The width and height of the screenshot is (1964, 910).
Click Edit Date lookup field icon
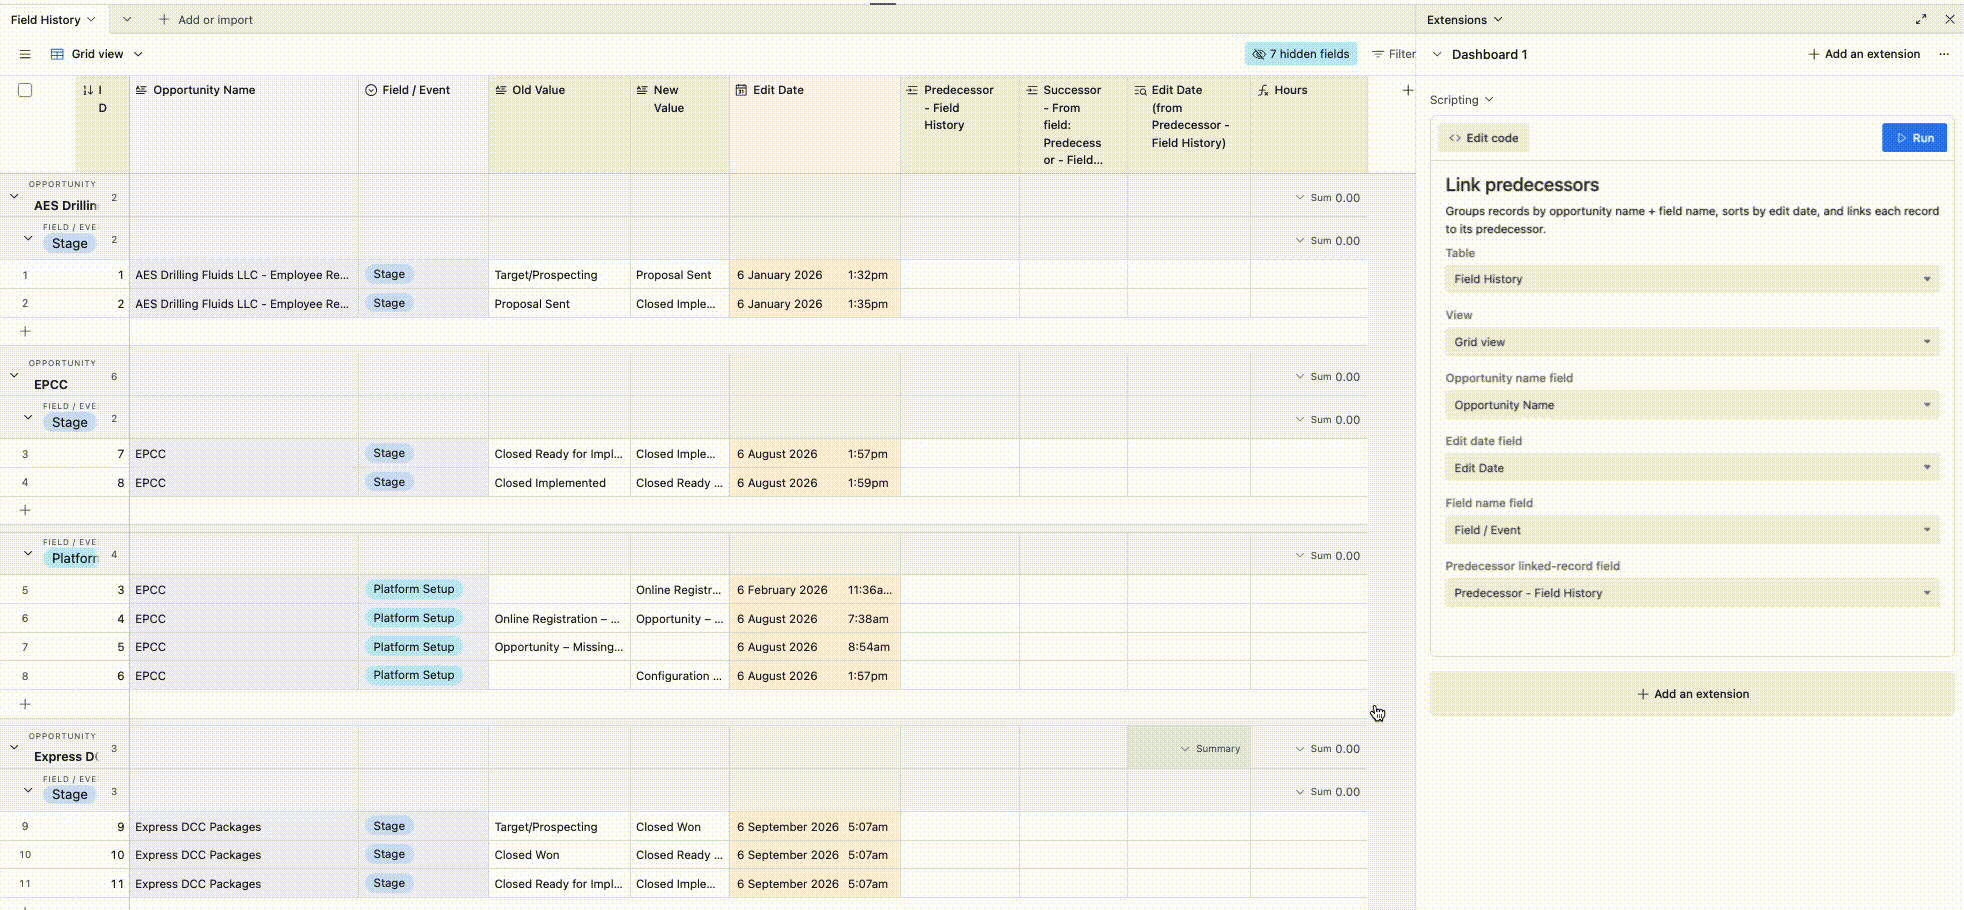[x=1140, y=90]
